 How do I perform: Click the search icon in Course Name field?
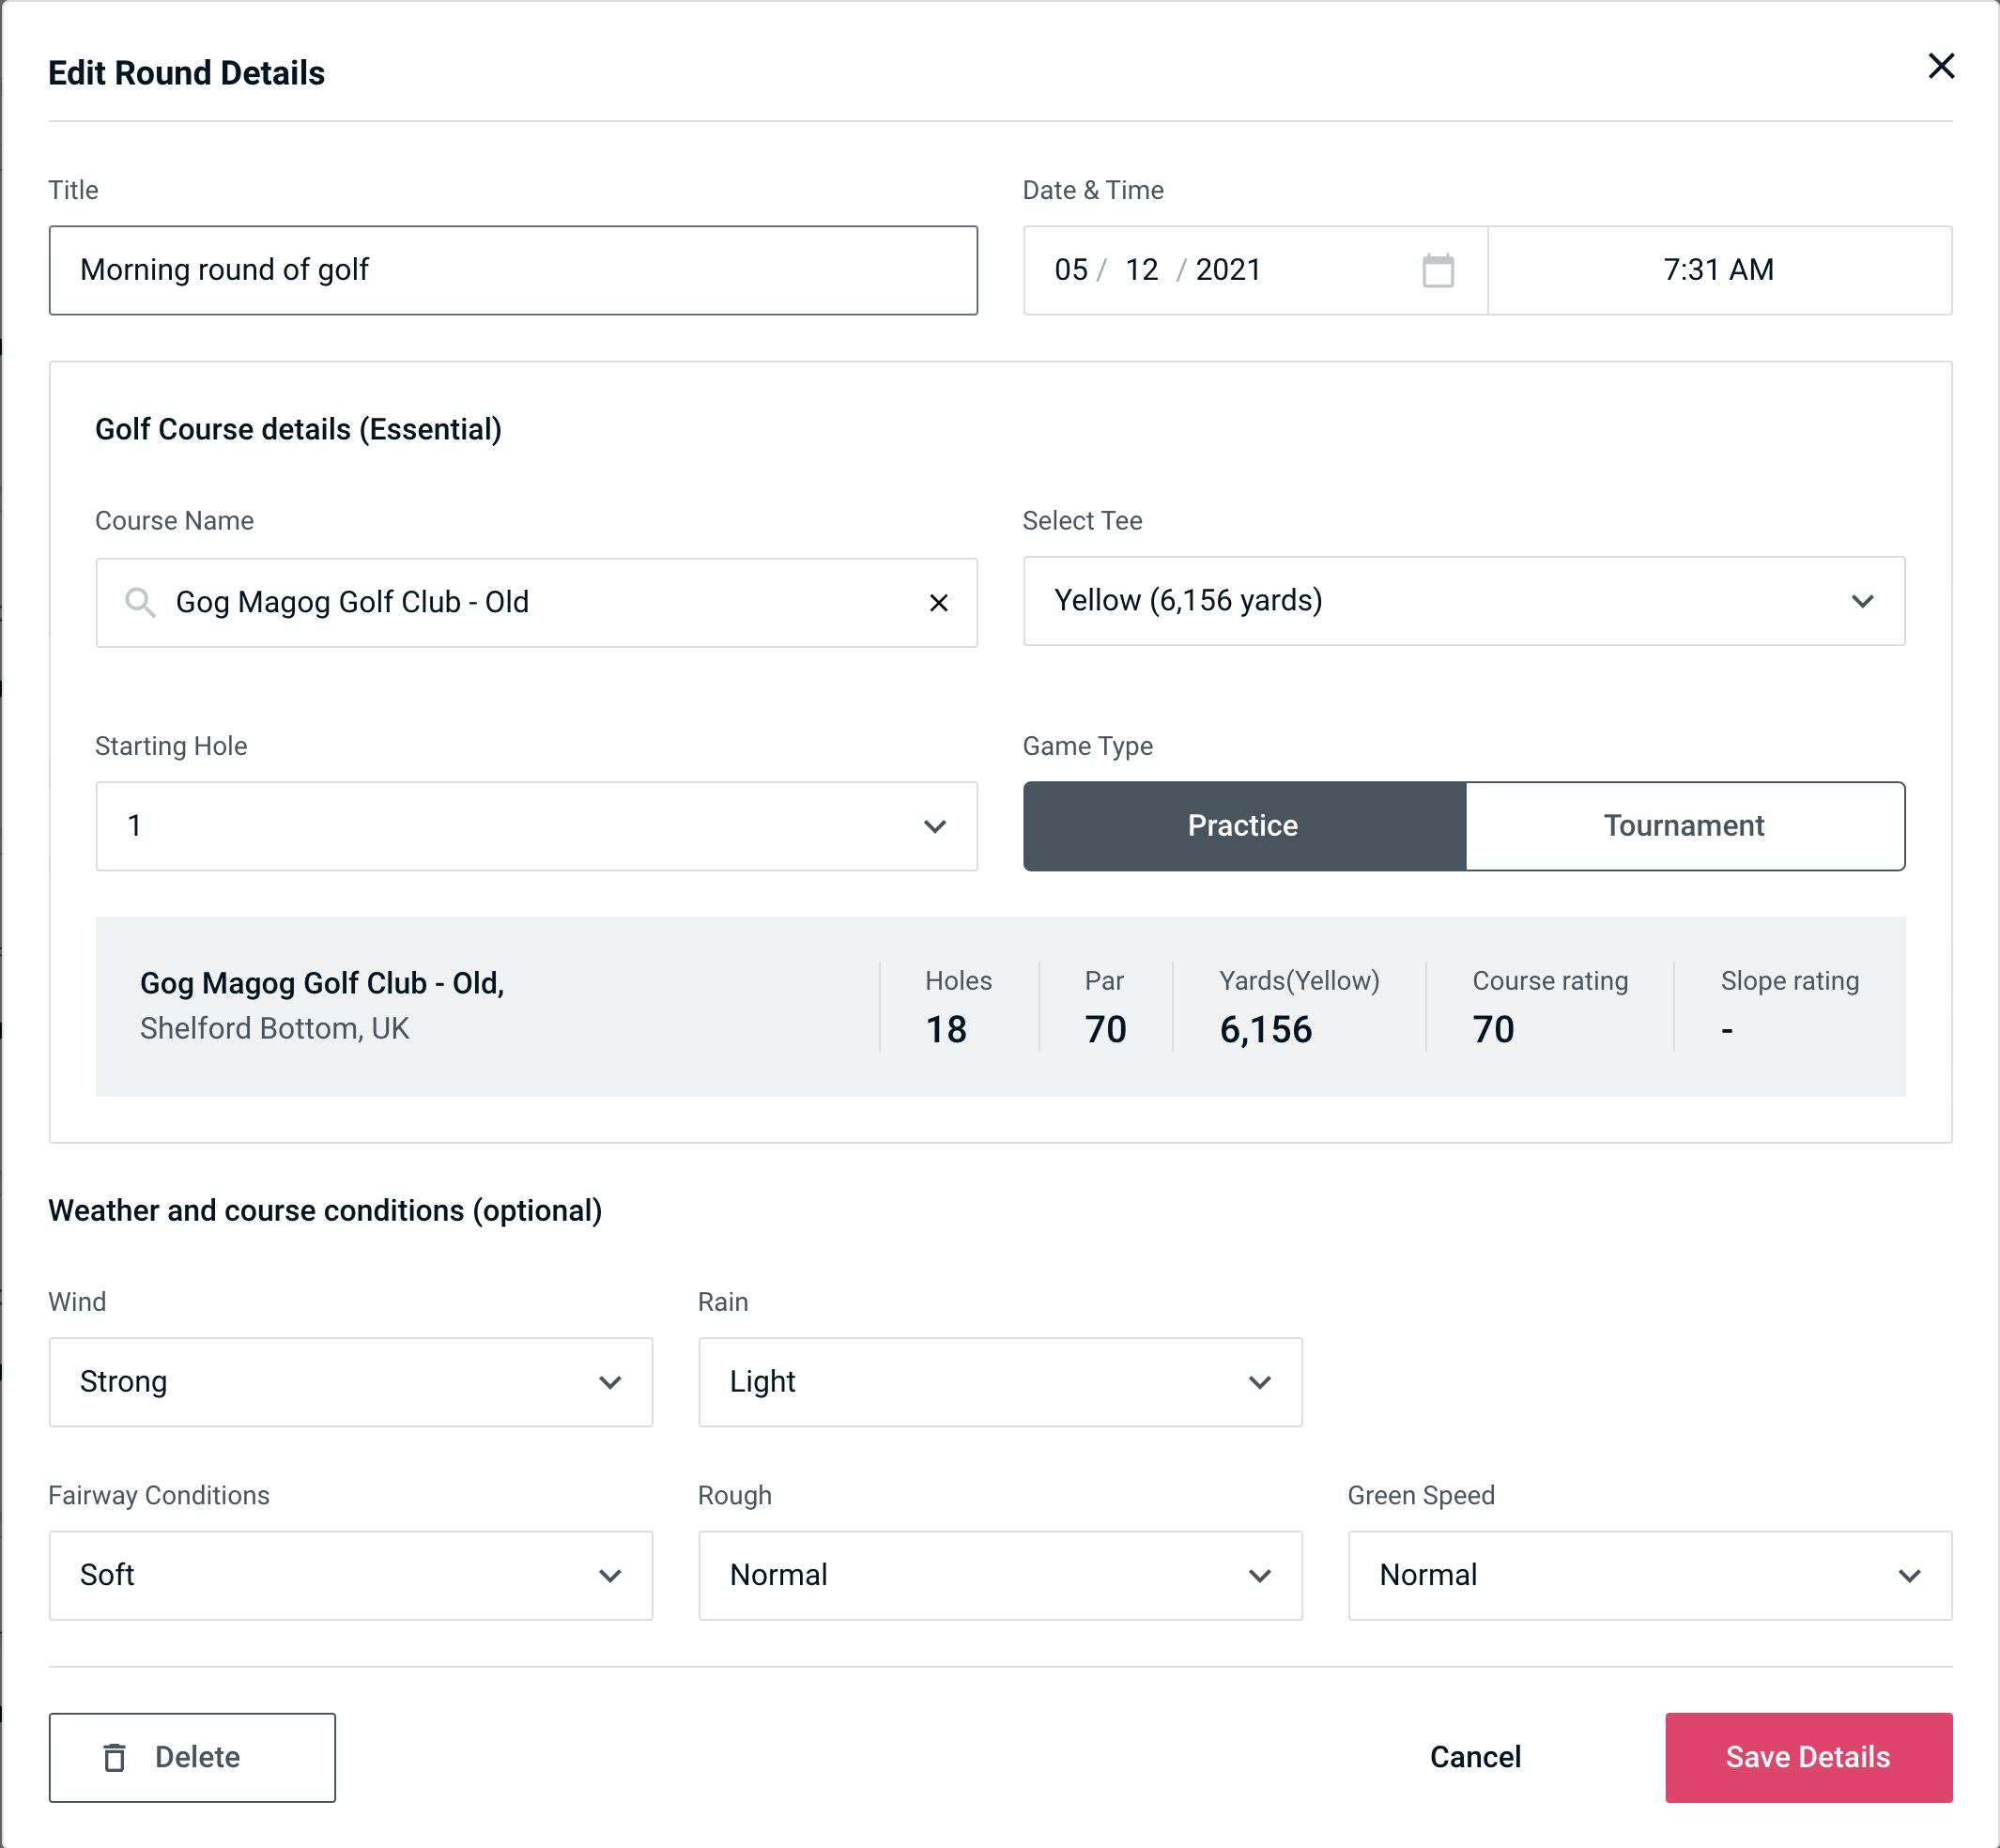click(139, 601)
